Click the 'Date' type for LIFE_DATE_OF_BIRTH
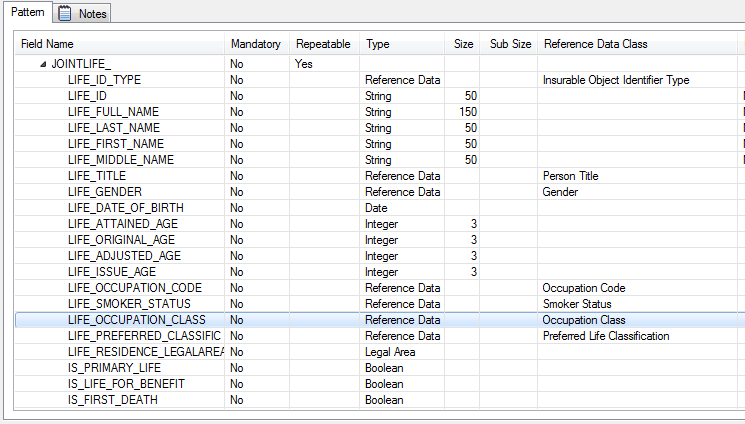 376,208
